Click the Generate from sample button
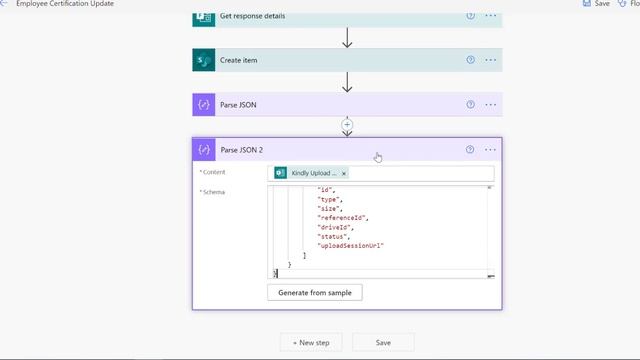The image size is (640, 360). [x=315, y=293]
